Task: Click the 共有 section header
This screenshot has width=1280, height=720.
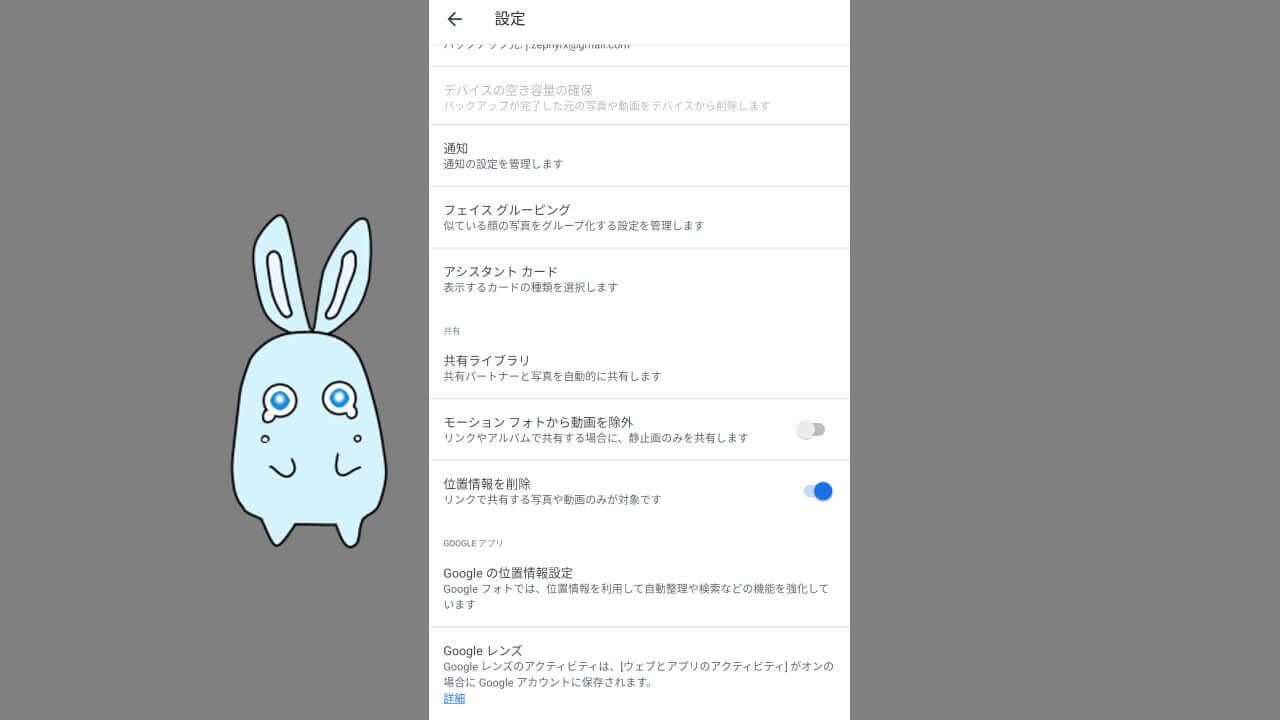Action: click(452, 331)
